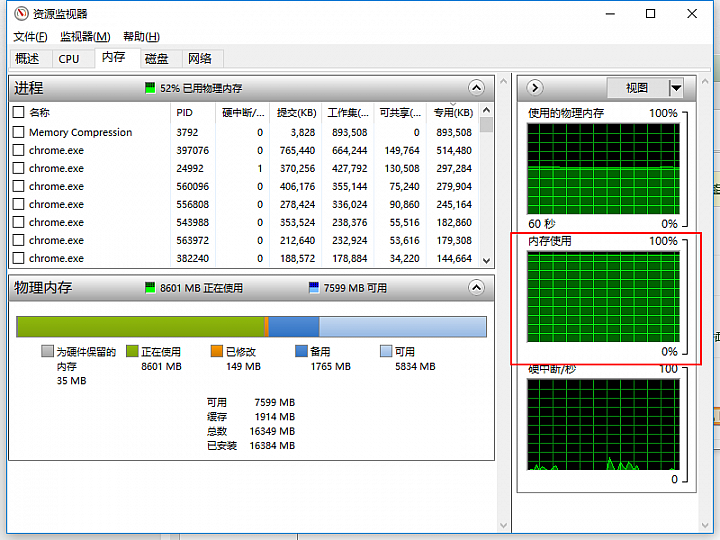Click the blue 7599 MB 可用 indicator
This screenshot has height=540, width=720.
314,288
